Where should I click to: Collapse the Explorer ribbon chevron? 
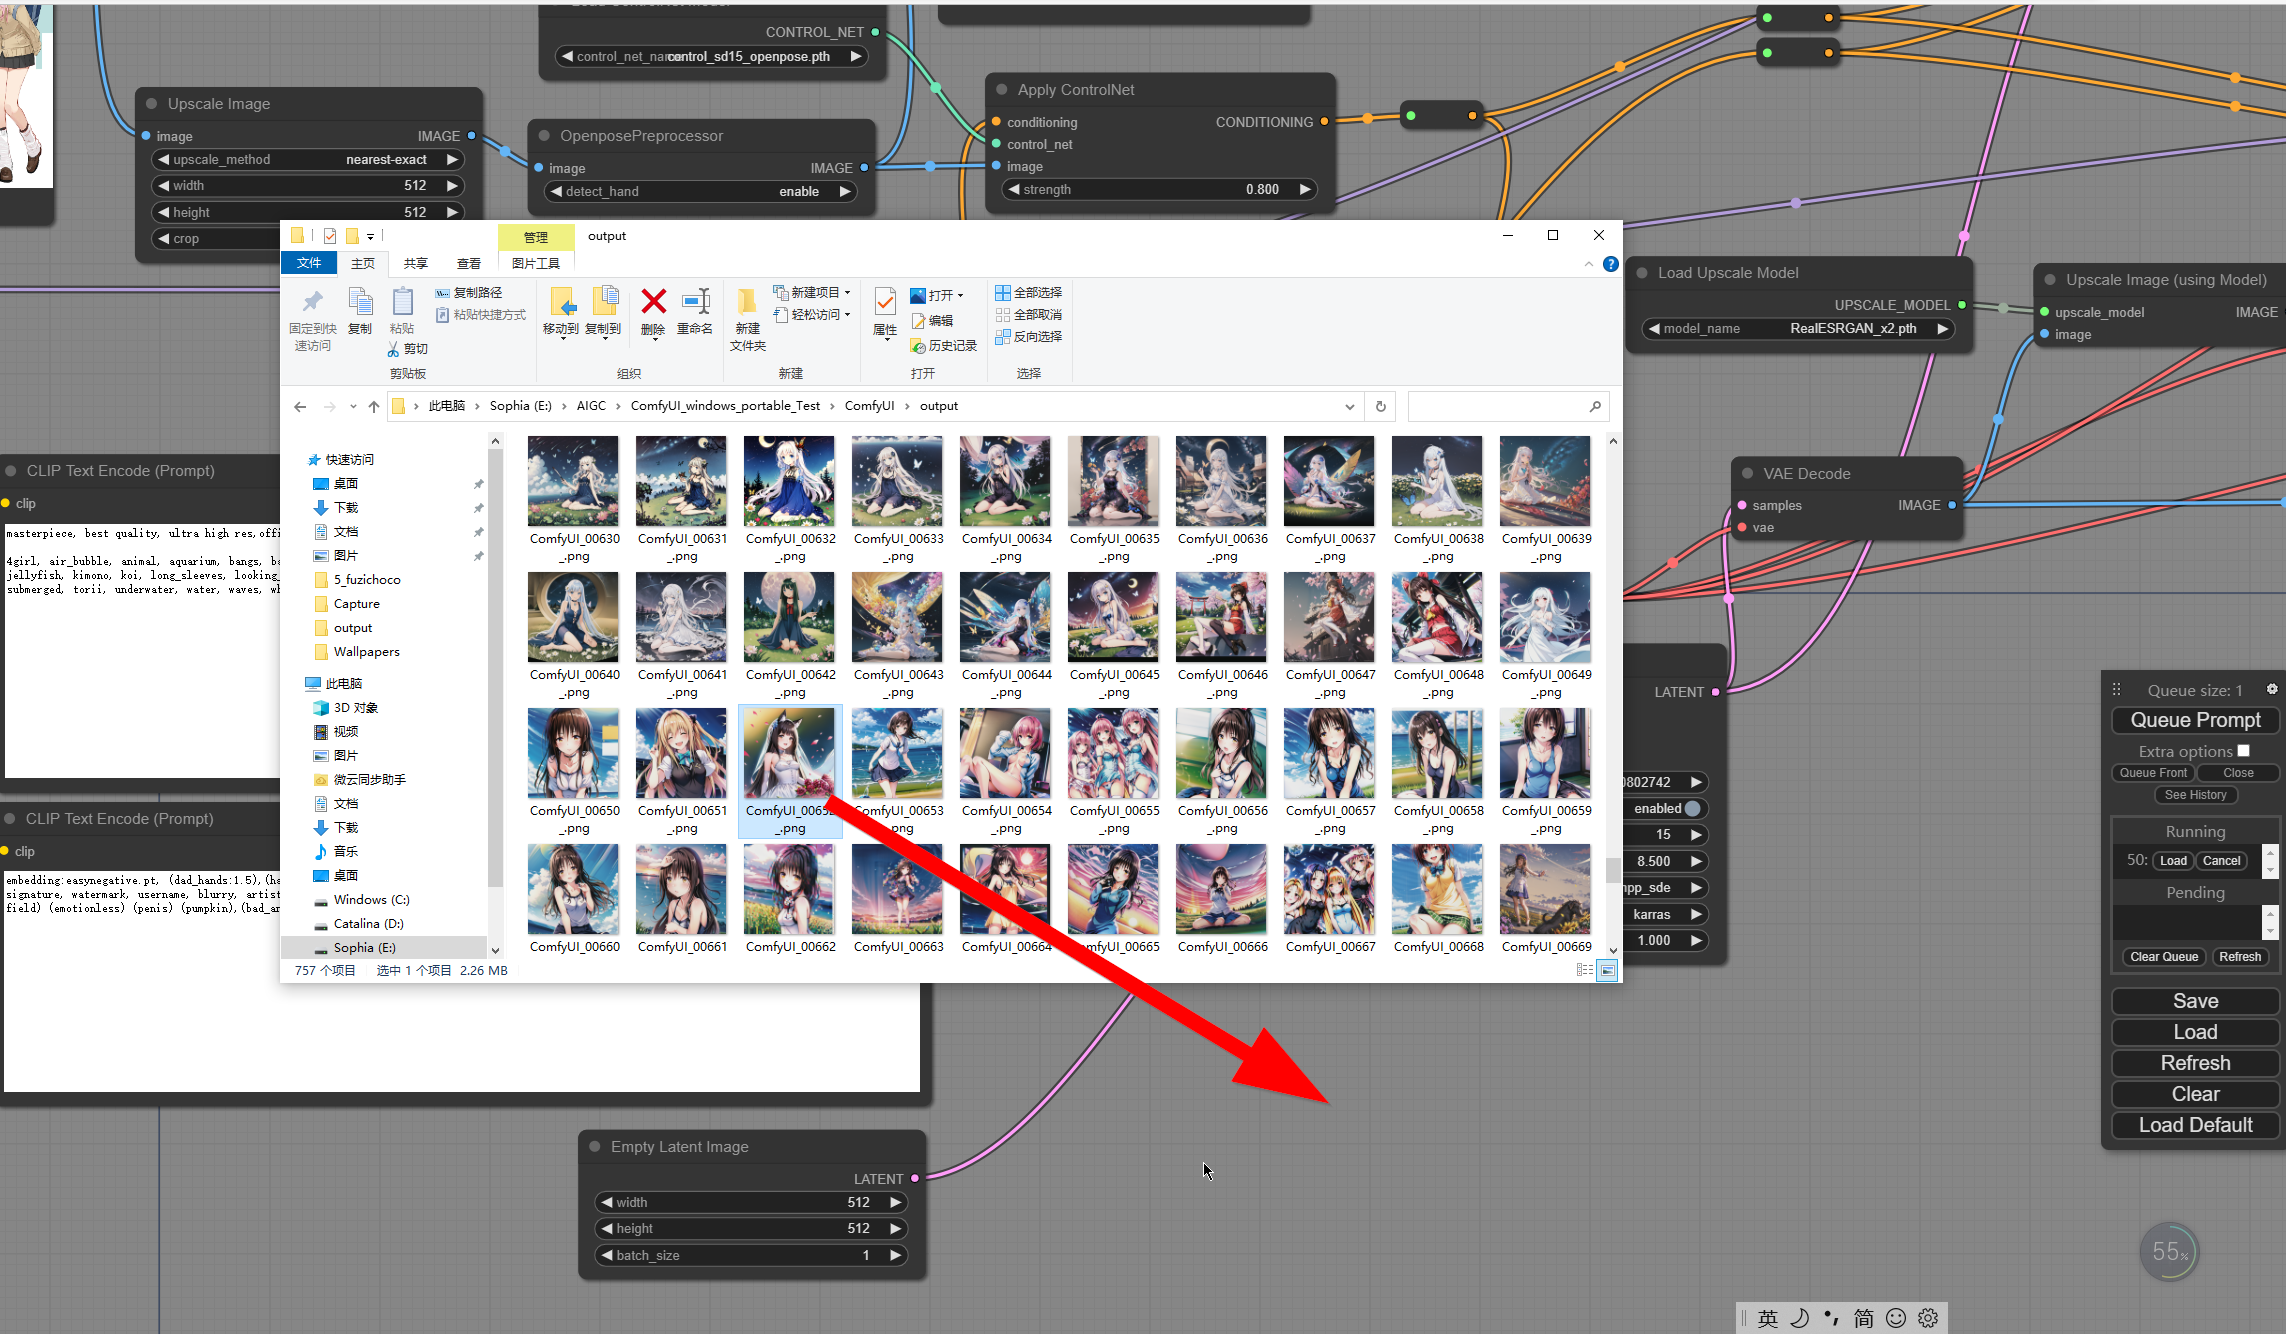[x=1589, y=264]
